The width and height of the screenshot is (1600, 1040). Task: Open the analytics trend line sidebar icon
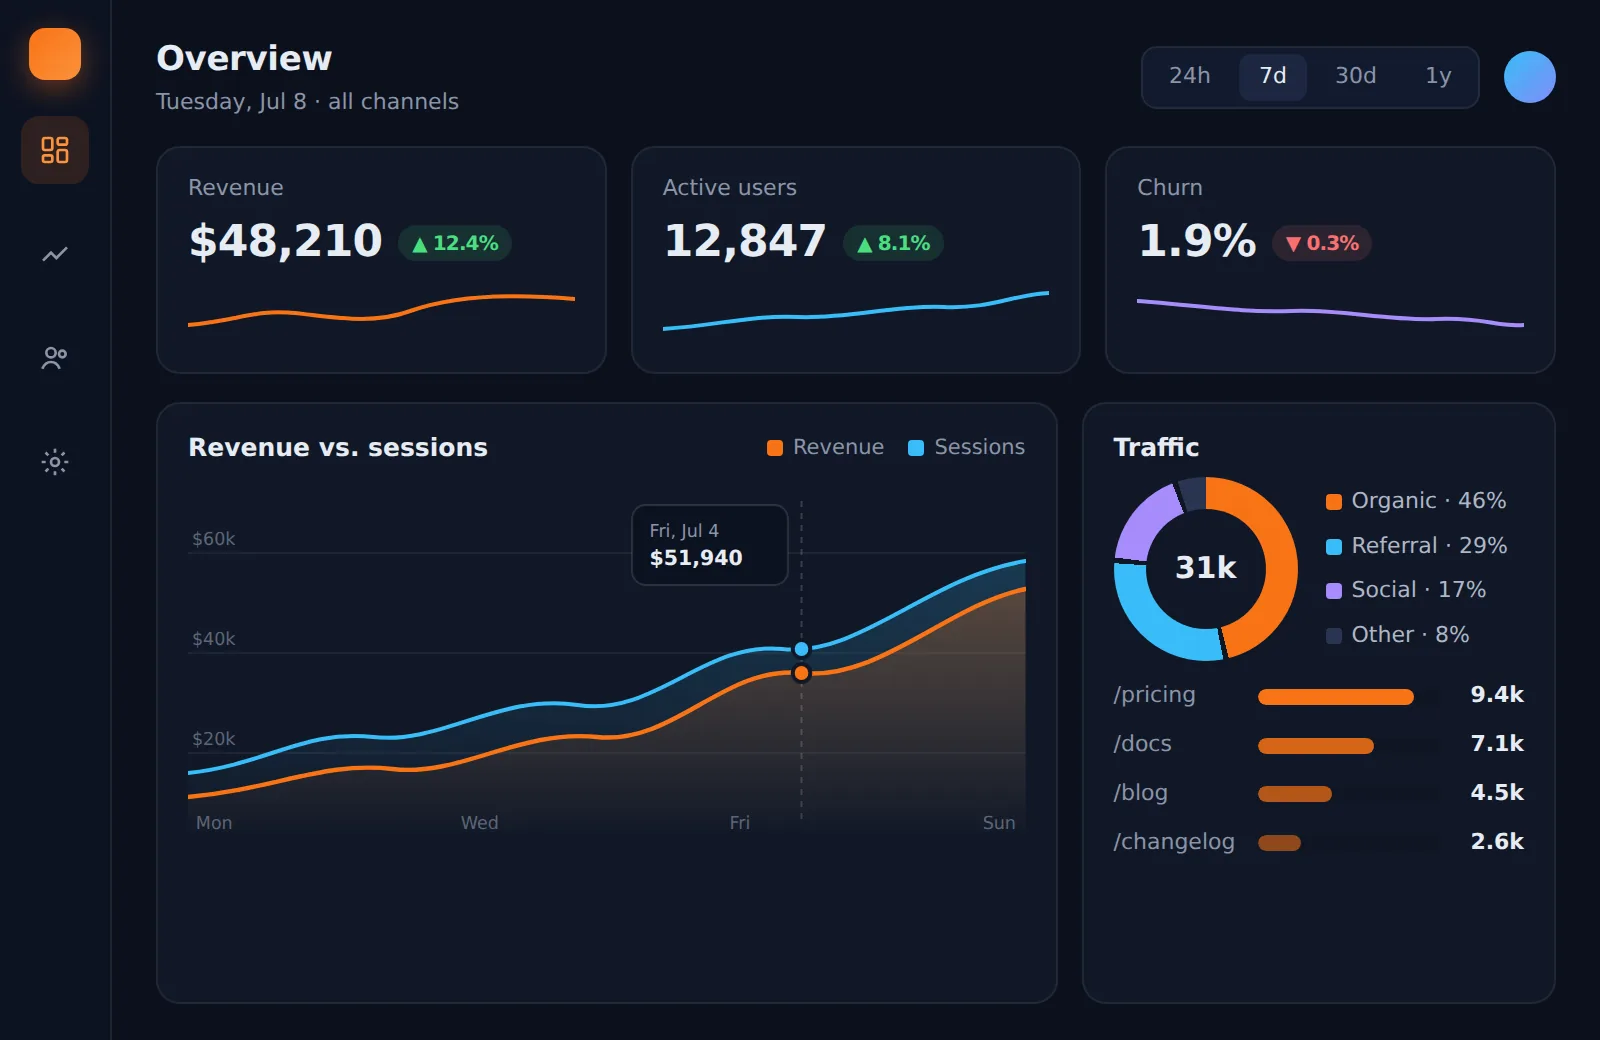click(x=55, y=254)
